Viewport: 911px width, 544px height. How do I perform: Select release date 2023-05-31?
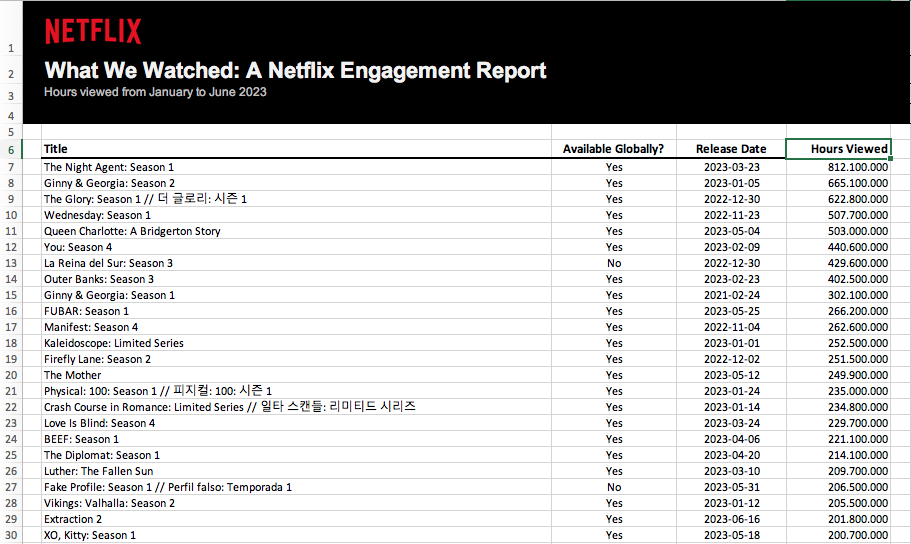click(731, 487)
